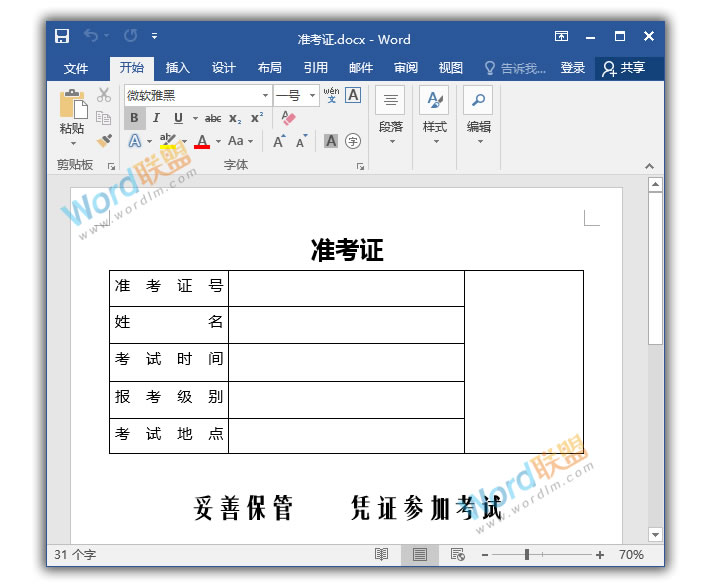Click the phonetic guide wén icon

(331, 95)
